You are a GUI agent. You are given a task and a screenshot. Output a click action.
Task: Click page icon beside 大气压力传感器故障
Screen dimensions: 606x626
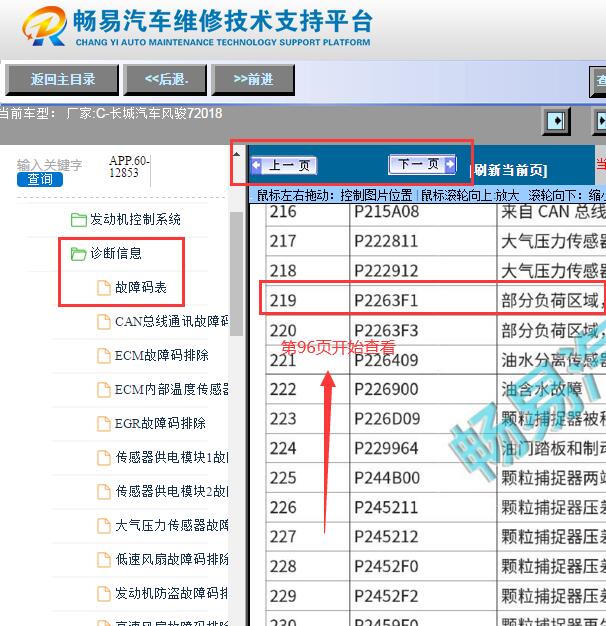(x=104, y=526)
